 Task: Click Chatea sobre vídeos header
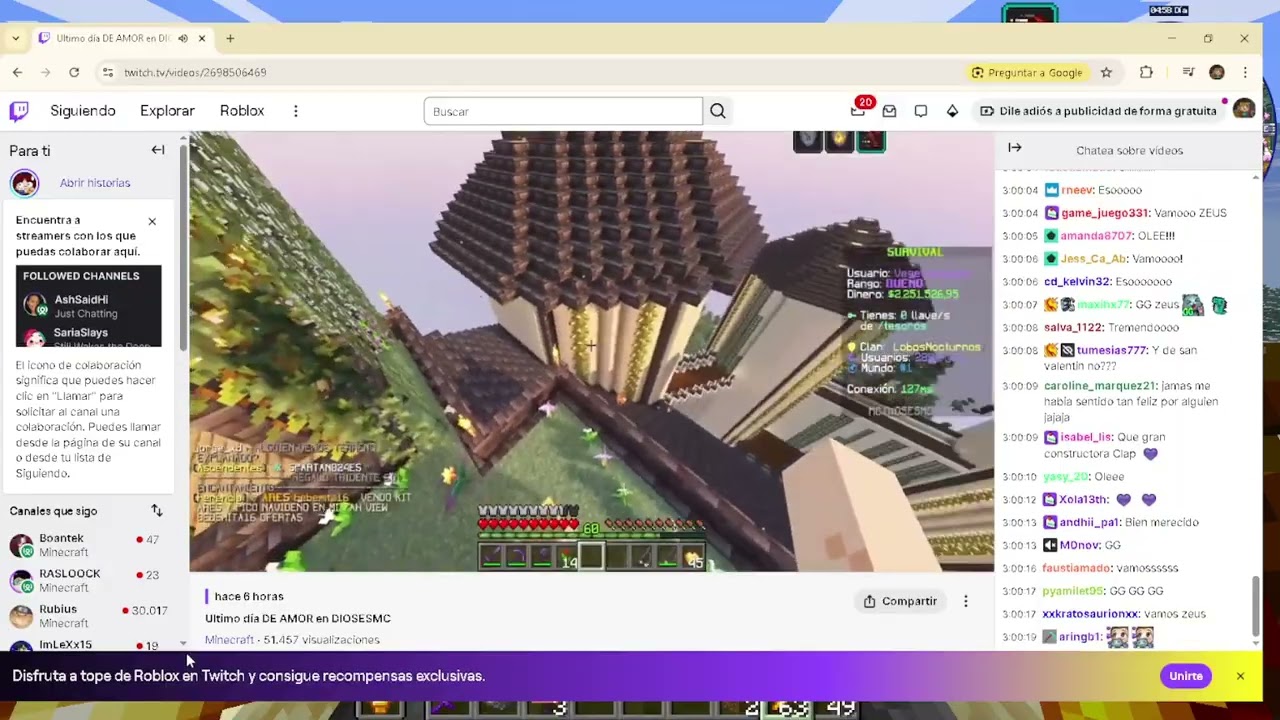(1129, 150)
